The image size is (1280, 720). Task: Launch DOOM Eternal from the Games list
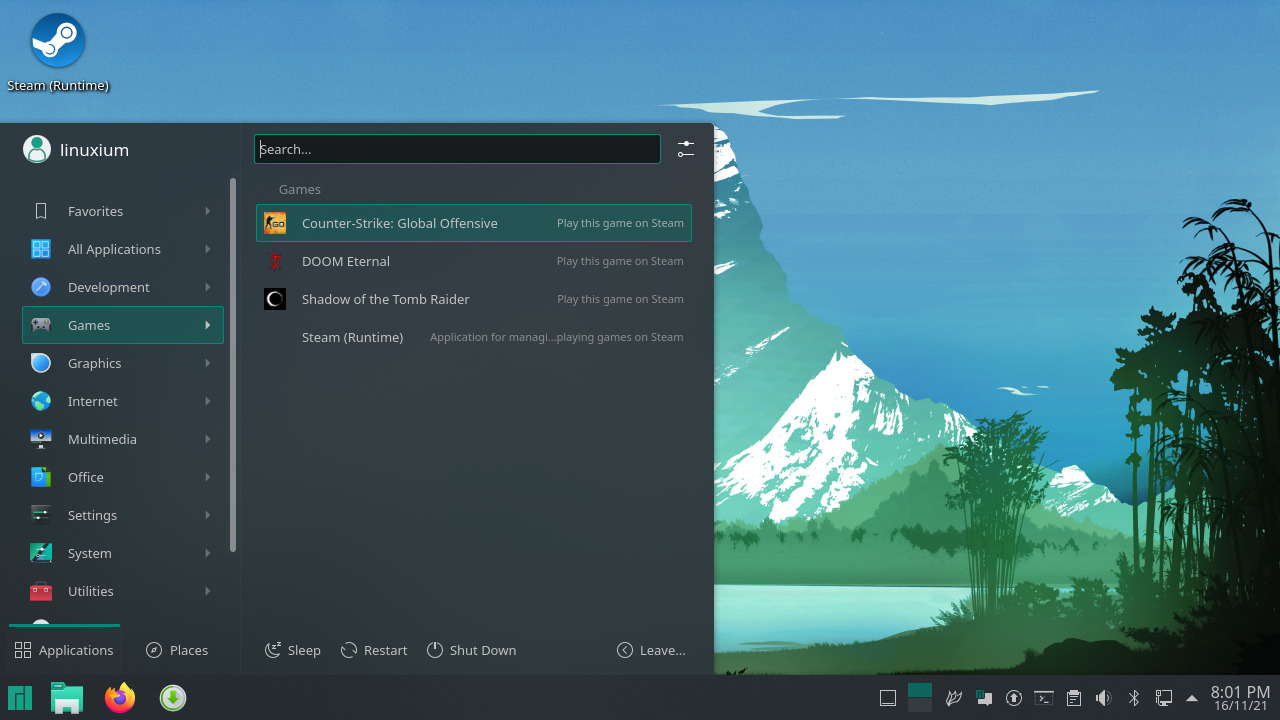(x=474, y=261)
